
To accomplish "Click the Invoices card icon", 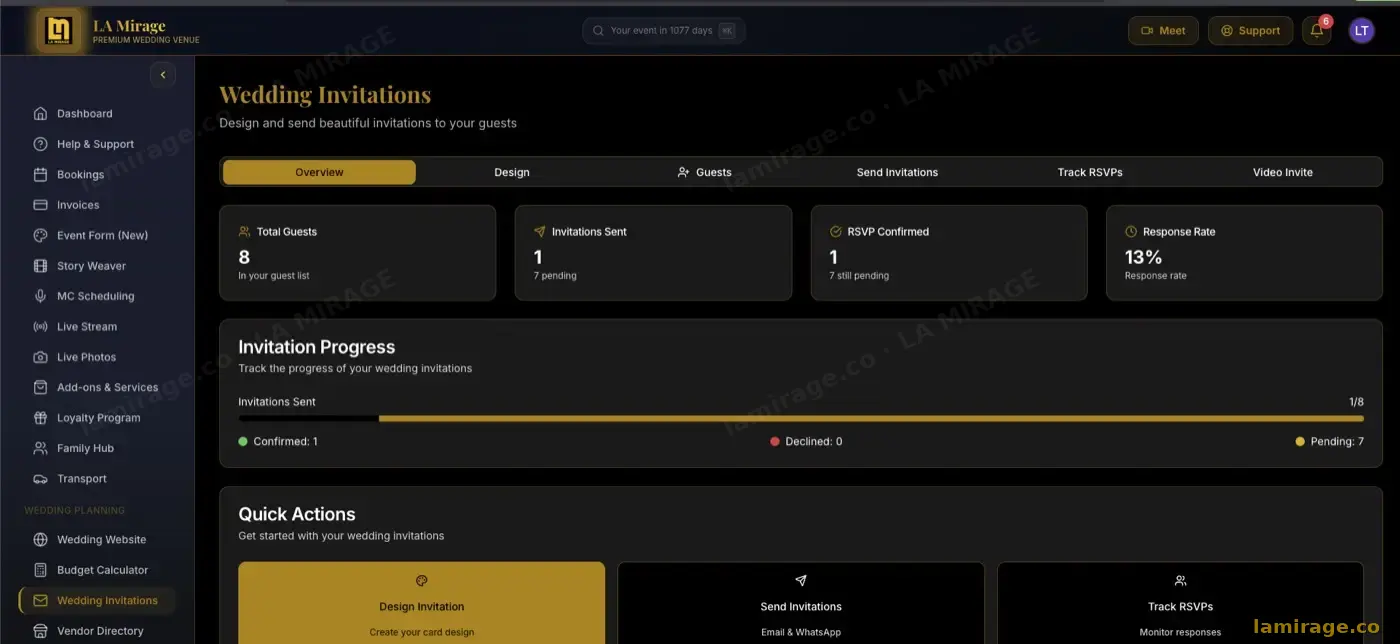I will click(x=40, y=205).
